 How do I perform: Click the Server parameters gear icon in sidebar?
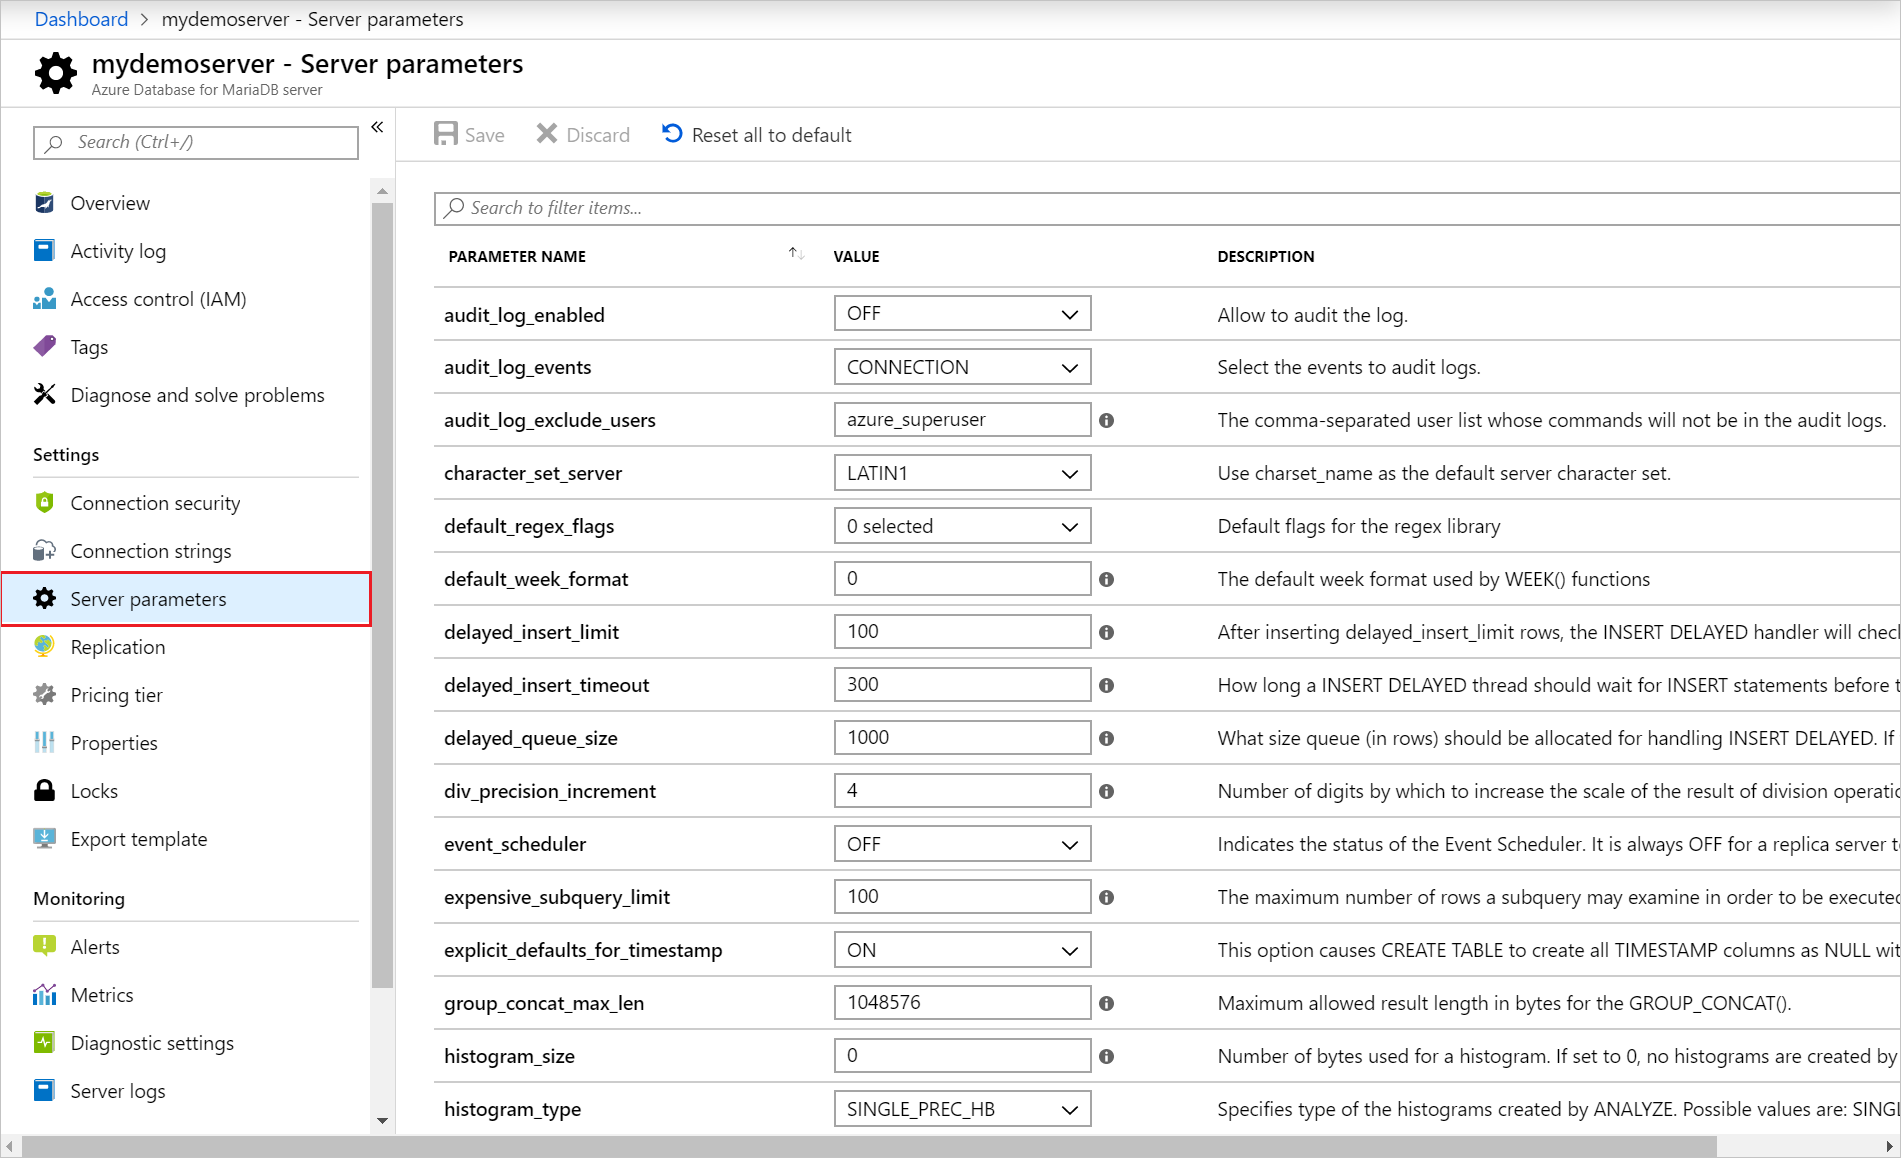pos(44,599)
